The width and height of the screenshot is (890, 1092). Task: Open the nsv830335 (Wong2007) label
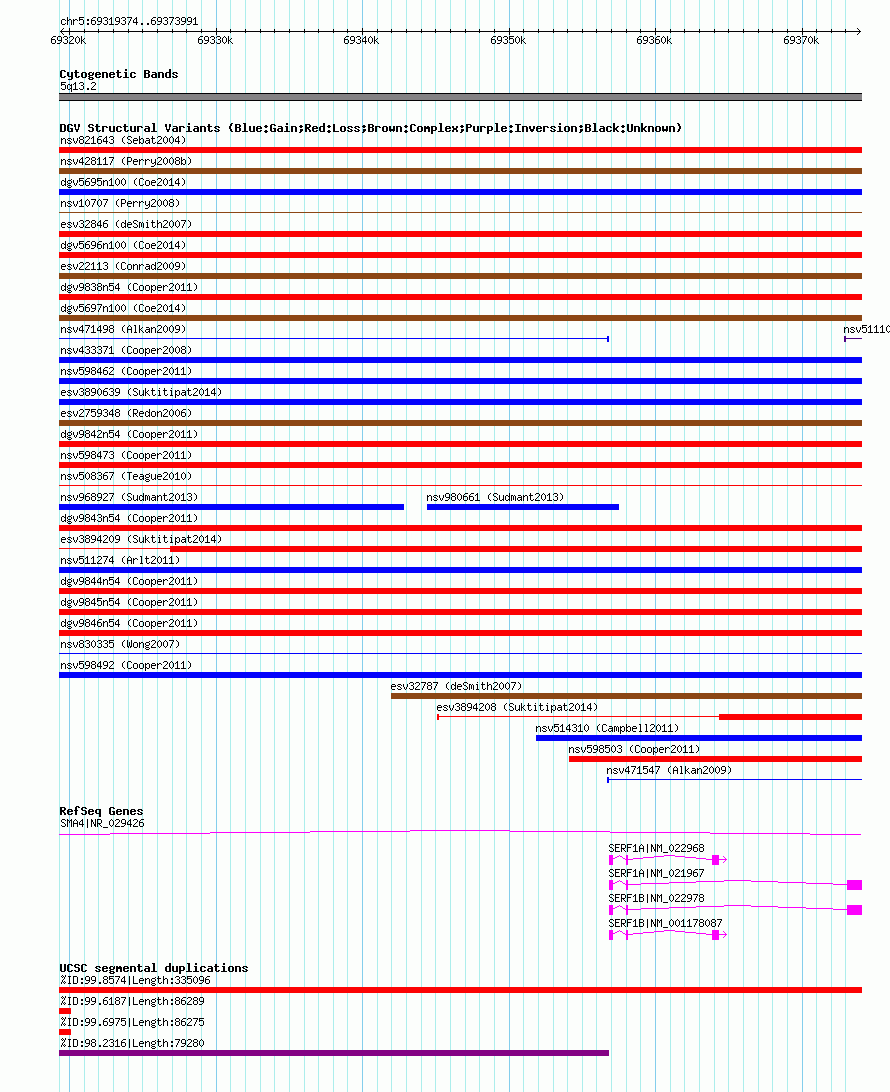pyautogui.click(x=120, y=644)
